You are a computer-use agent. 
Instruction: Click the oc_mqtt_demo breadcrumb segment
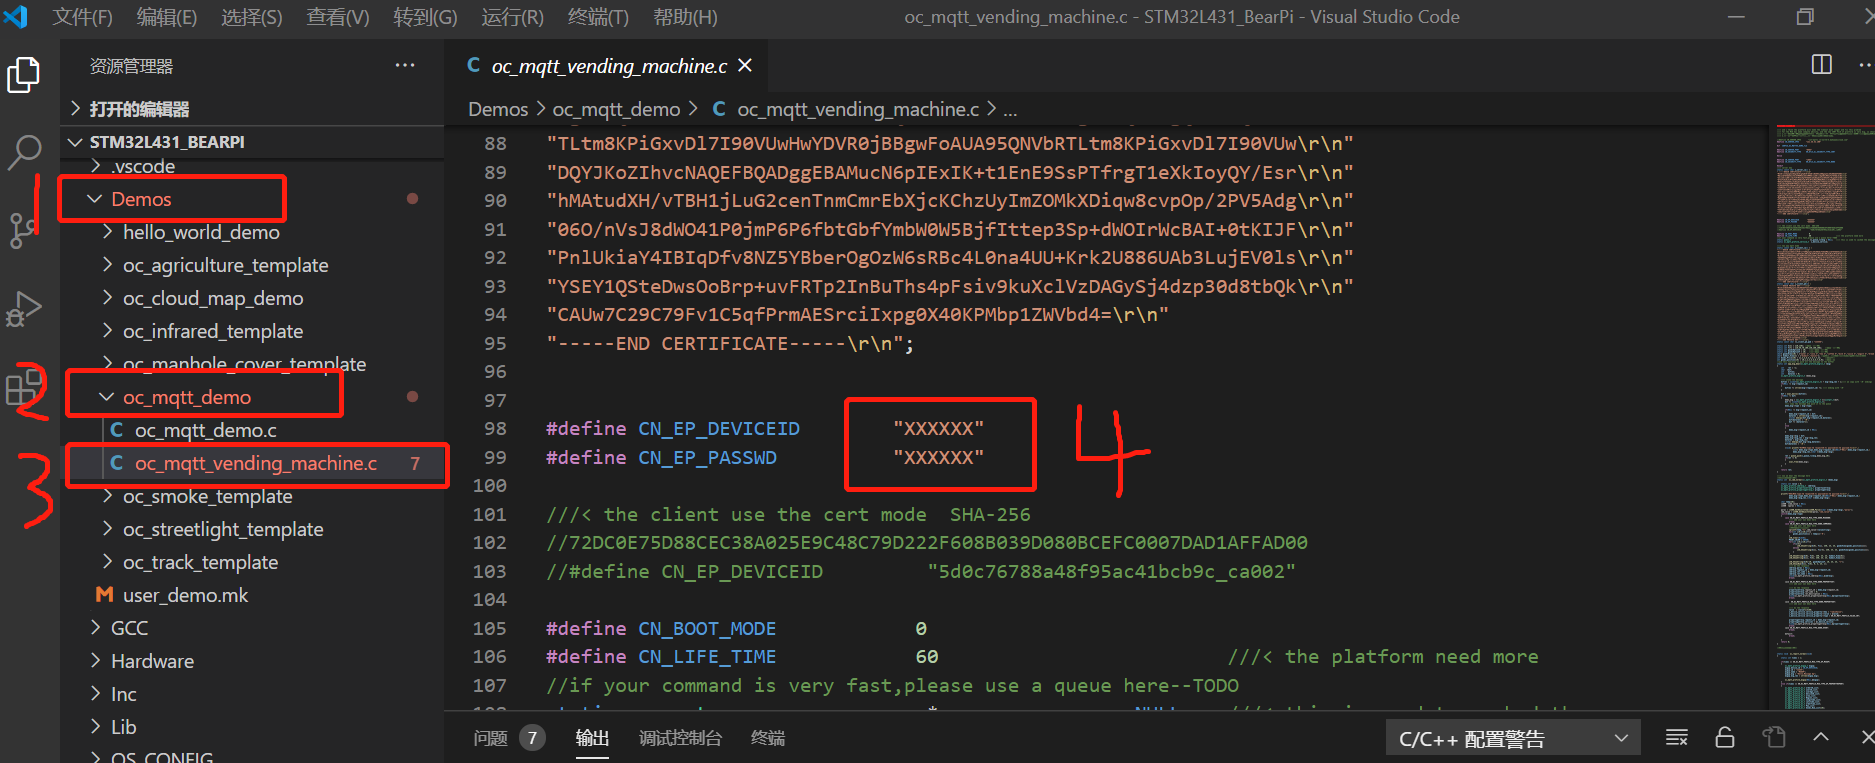(x=616, y=109)
